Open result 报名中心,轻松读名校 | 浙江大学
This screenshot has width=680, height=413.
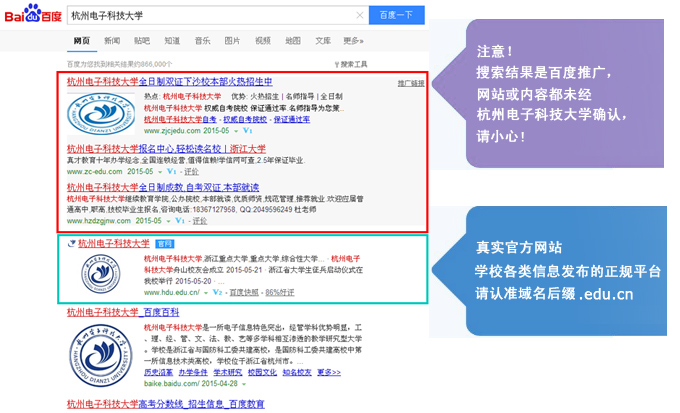click(202, 149)
